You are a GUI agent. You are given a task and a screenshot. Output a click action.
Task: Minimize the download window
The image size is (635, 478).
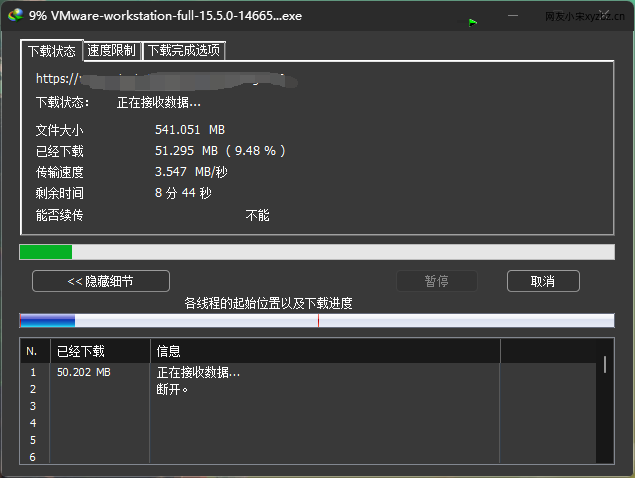coord(513,16)
